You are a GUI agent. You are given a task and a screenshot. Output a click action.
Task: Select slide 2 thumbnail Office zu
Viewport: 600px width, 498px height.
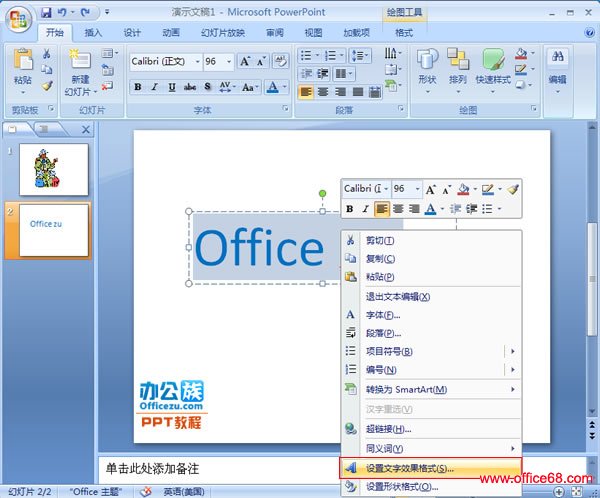click(54, 230)
